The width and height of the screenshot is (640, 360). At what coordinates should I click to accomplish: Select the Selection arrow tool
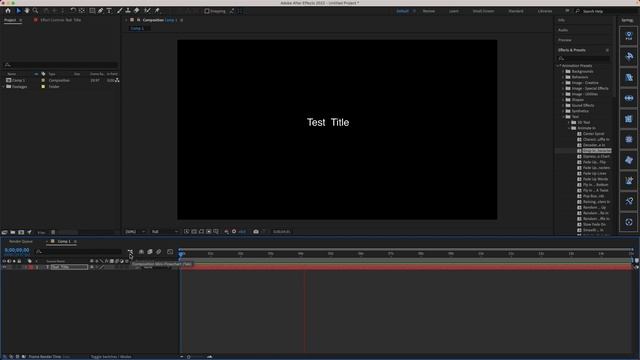pos(18,11)
